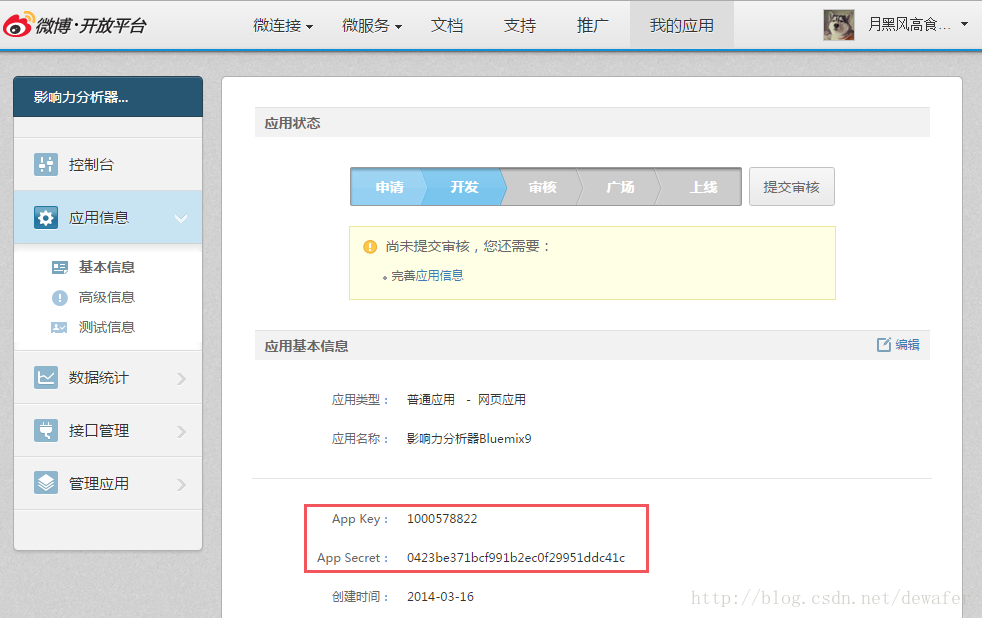The image size is (982, 618).
Task: Click the 审核 step in status bar
Action: (542, 187)
